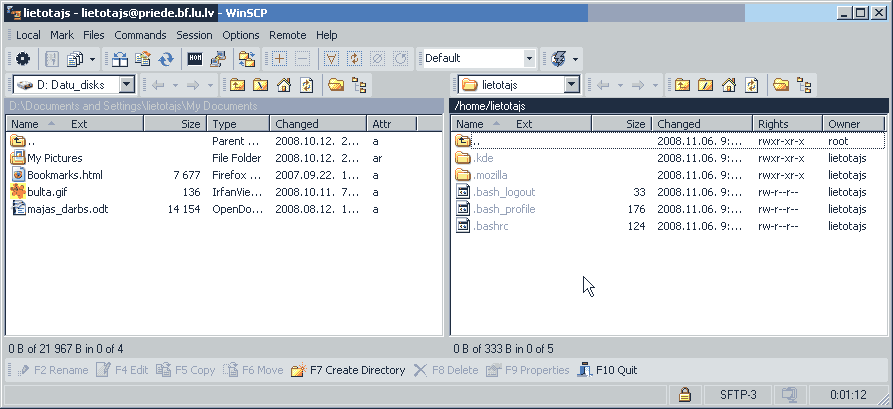Click the Compare Directories toolbar icon
Image resolution: width=893 pixels, height=409 pixels.
coord(120,59)
